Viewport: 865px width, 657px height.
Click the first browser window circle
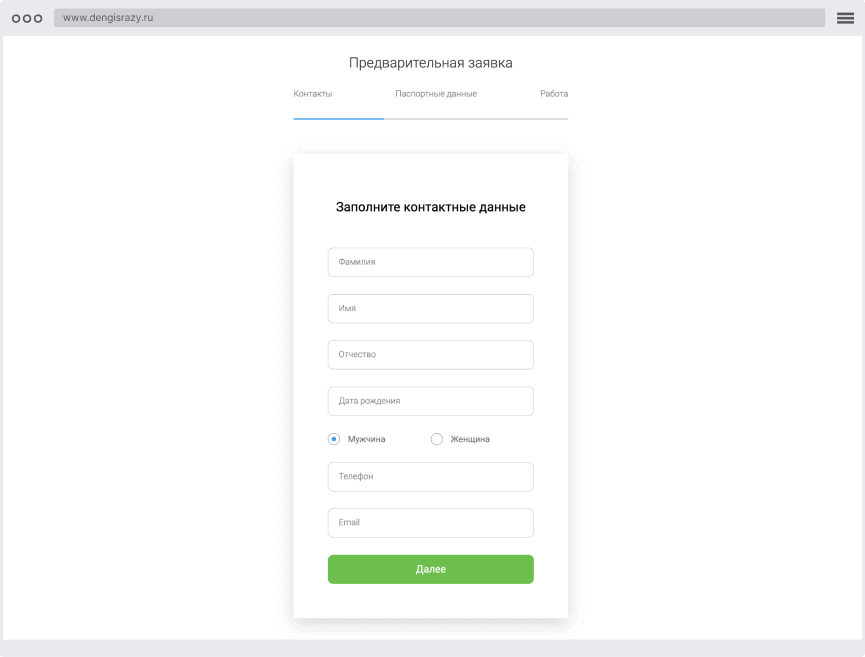tap(16, 18)
